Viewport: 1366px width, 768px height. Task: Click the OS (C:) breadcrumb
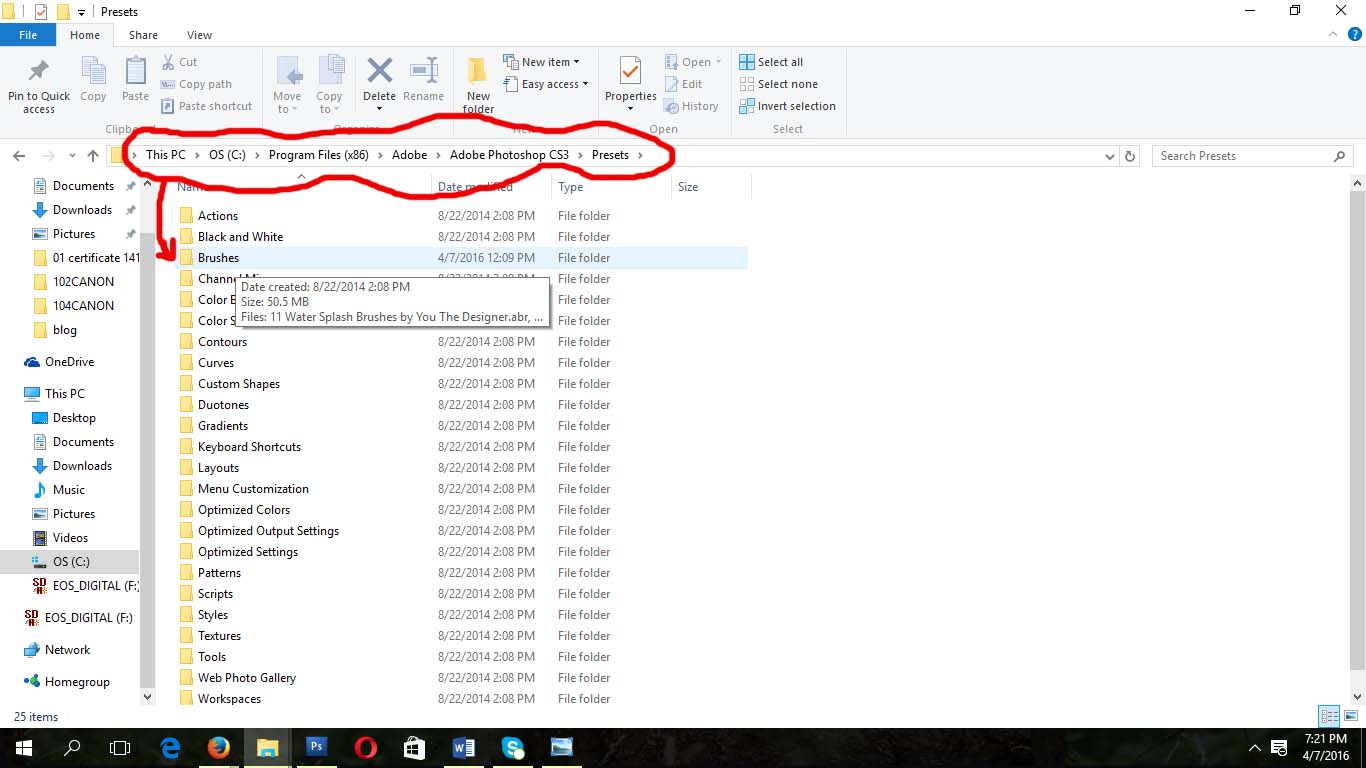(228, 155)
